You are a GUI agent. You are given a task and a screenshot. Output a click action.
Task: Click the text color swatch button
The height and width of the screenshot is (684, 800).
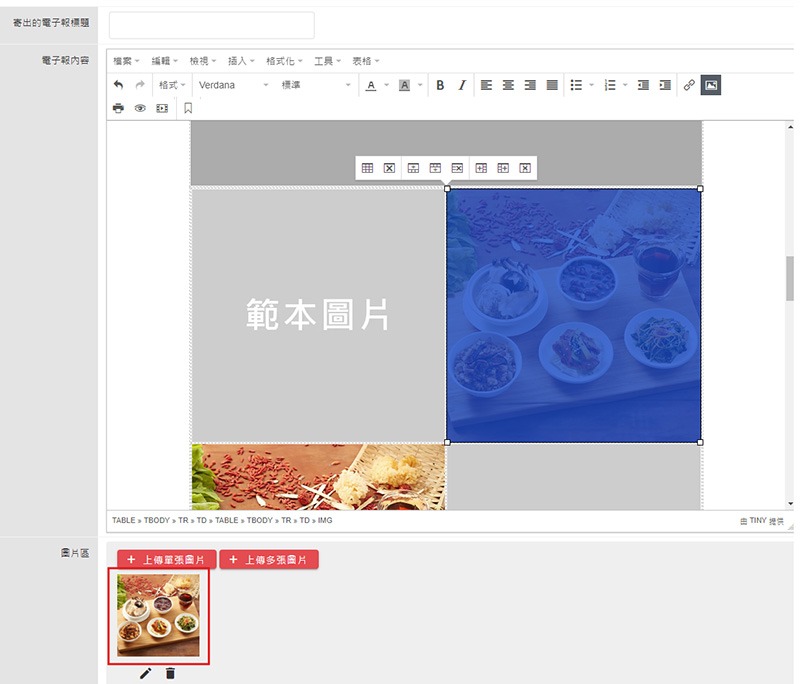[371, 86]
